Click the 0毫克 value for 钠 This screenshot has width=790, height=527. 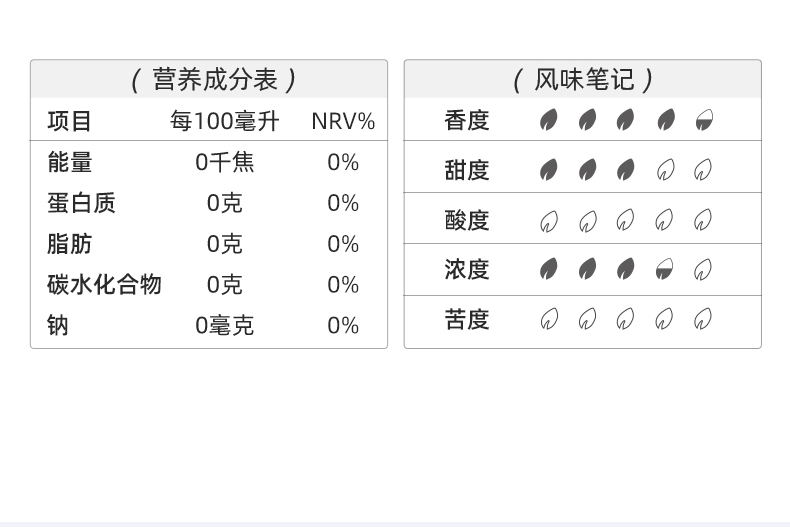[x=224, y=325]
